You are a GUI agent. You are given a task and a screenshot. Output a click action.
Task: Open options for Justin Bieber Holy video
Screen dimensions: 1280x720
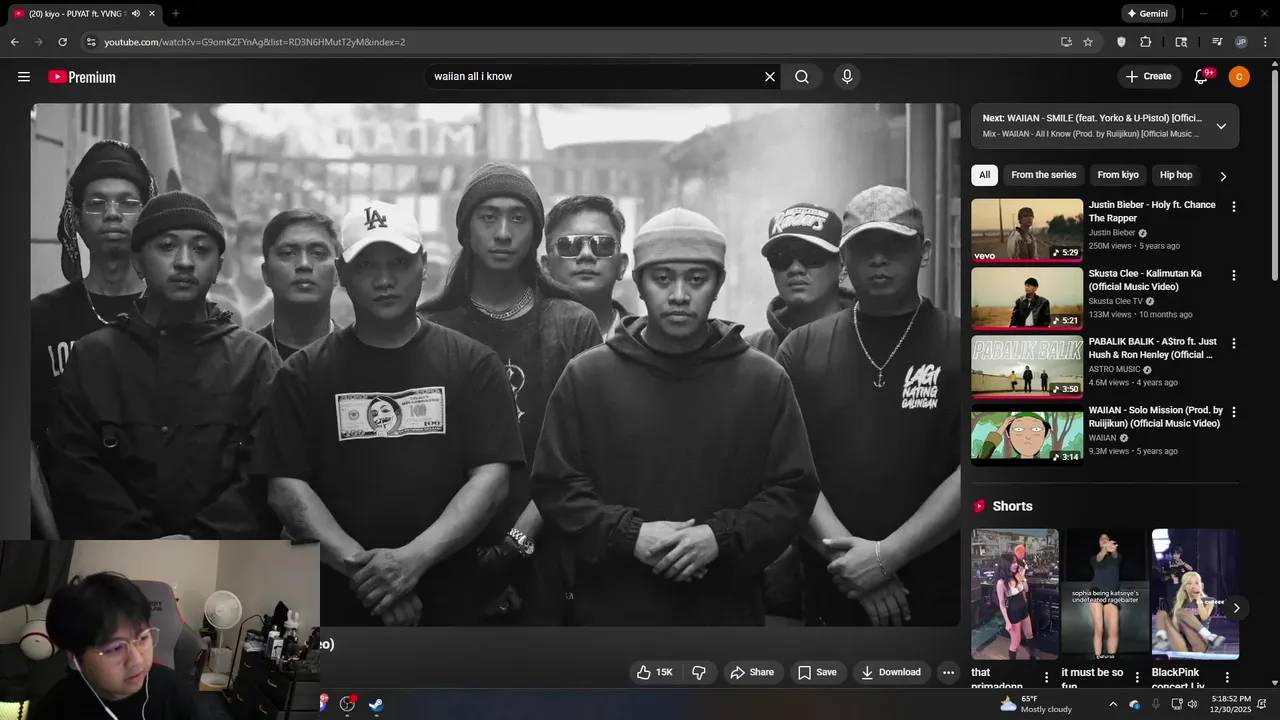pos(1233,207)
